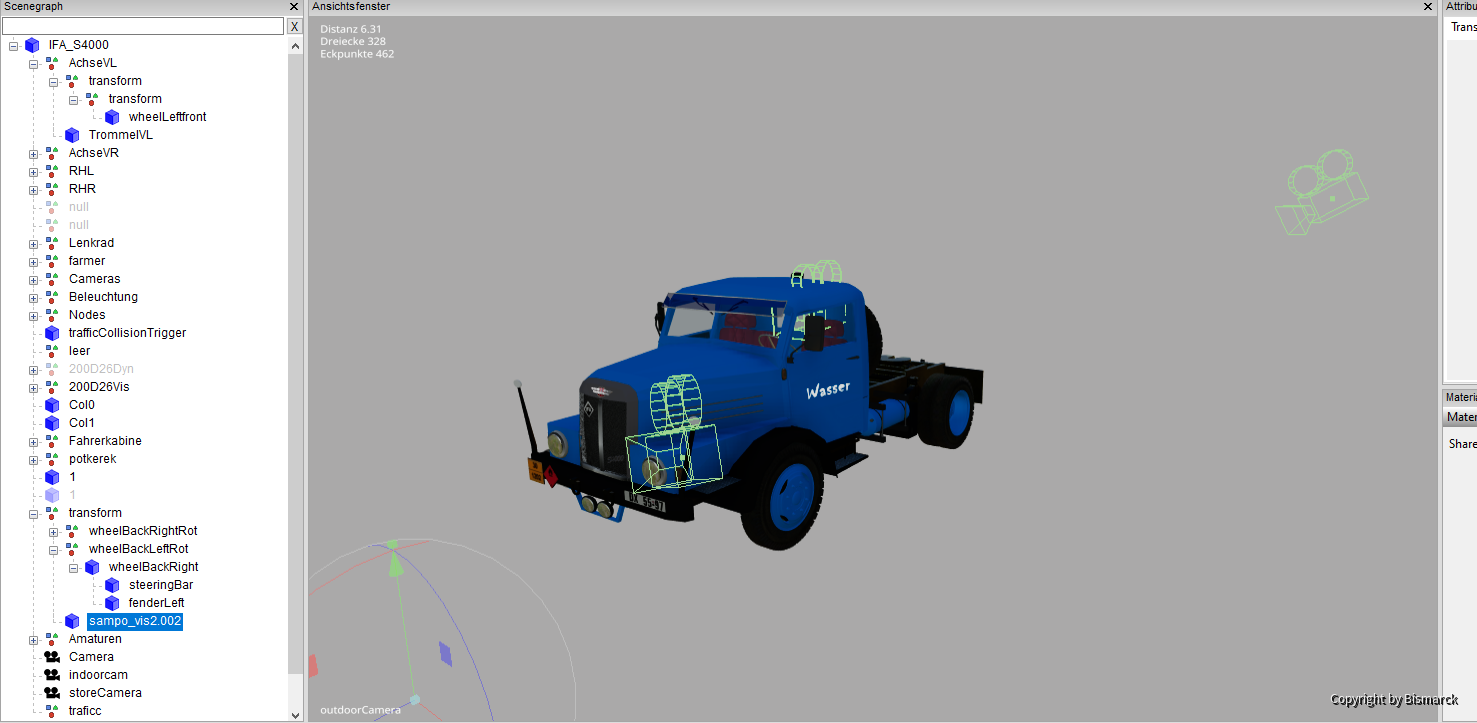Screen dimensions: 1477x723
Task: Collapse the IFA_S4000 root node
Action: point(14,45)
